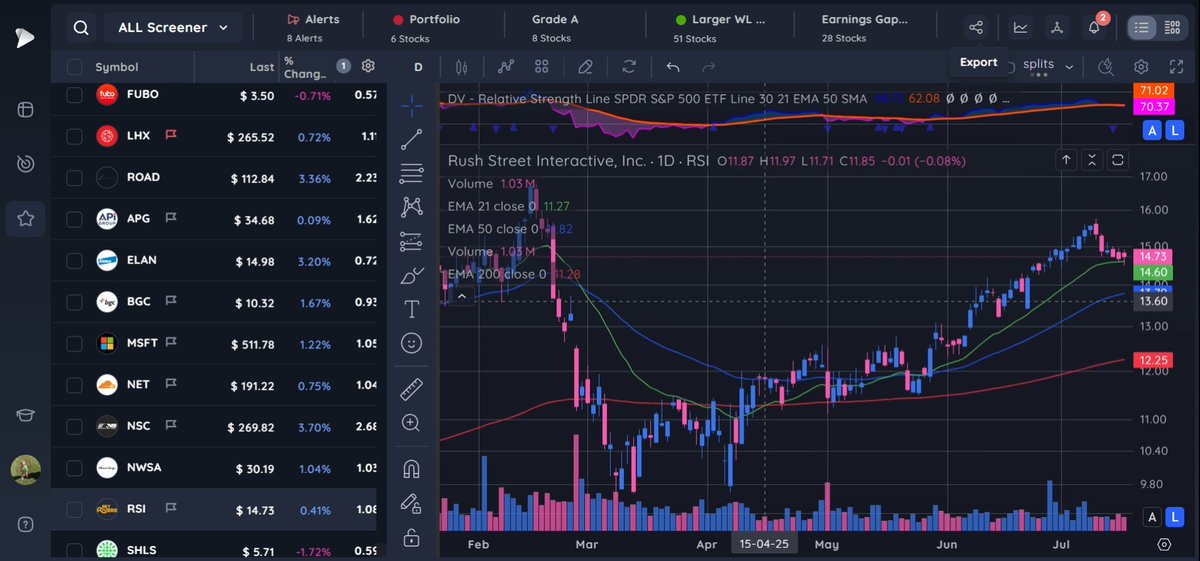Switch to the Portfolio watchlist tab
Viewport: 1200px width, 561px height.
pyautogui.click(x=426, y=28)
